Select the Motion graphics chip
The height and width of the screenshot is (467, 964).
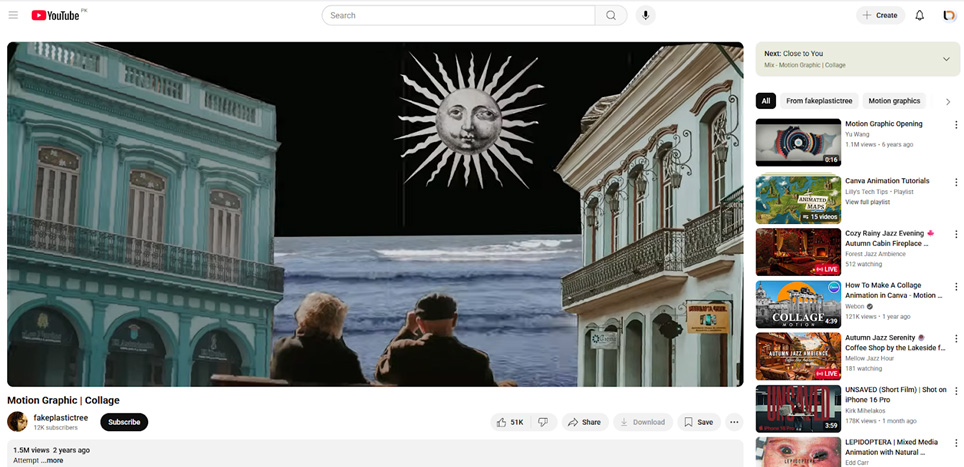pos(893,101)
